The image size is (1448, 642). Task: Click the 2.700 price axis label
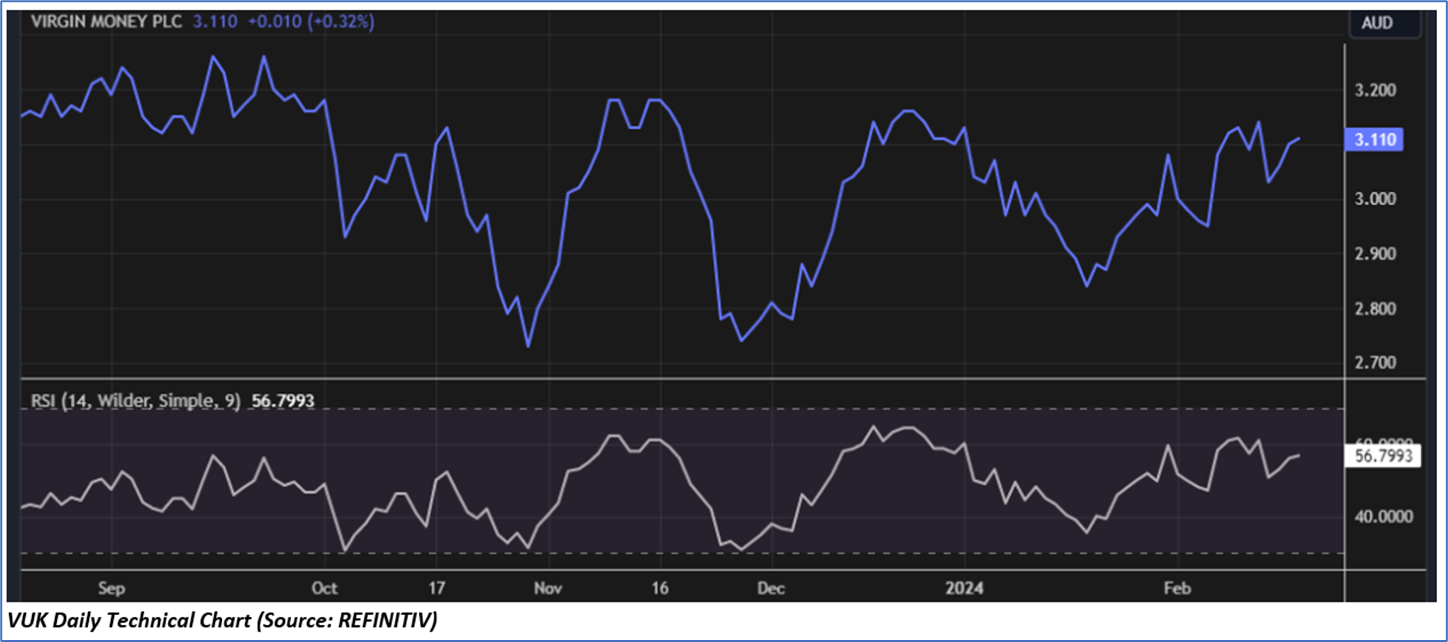point(1376,363)
